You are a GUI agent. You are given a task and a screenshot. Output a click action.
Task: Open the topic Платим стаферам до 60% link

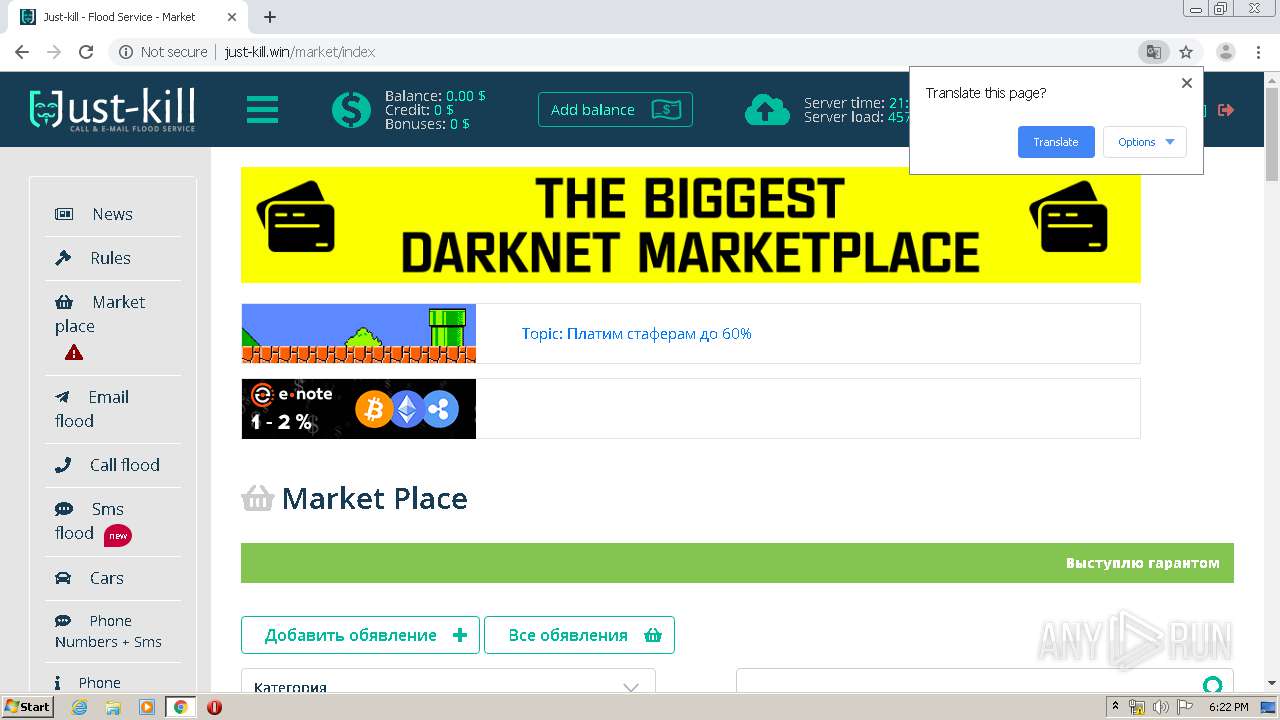tap(636, 334)
